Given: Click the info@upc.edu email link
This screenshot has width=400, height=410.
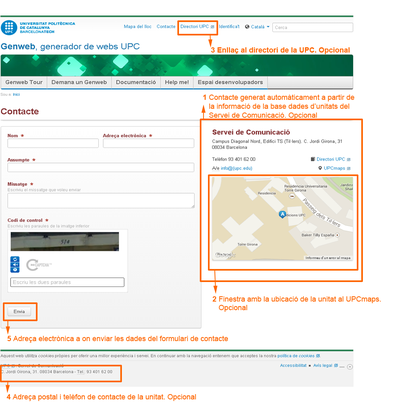Looking at the screenshot, I should pyautogui.click(x=237, y=168).
